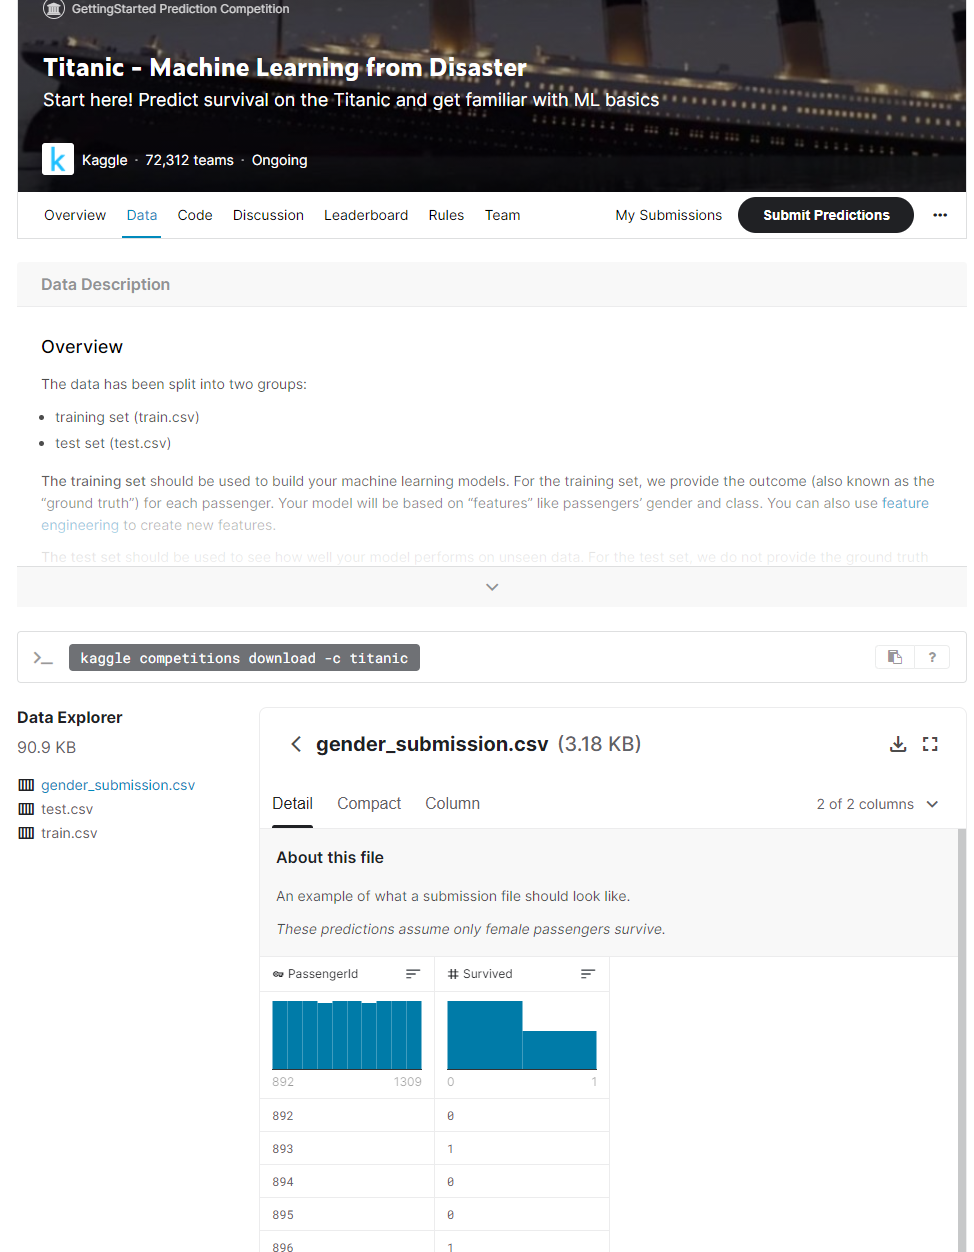Viewport: 974px width, 1252px height.
Task: Click the competition trophy icon at top
Action: click(54, 9)
